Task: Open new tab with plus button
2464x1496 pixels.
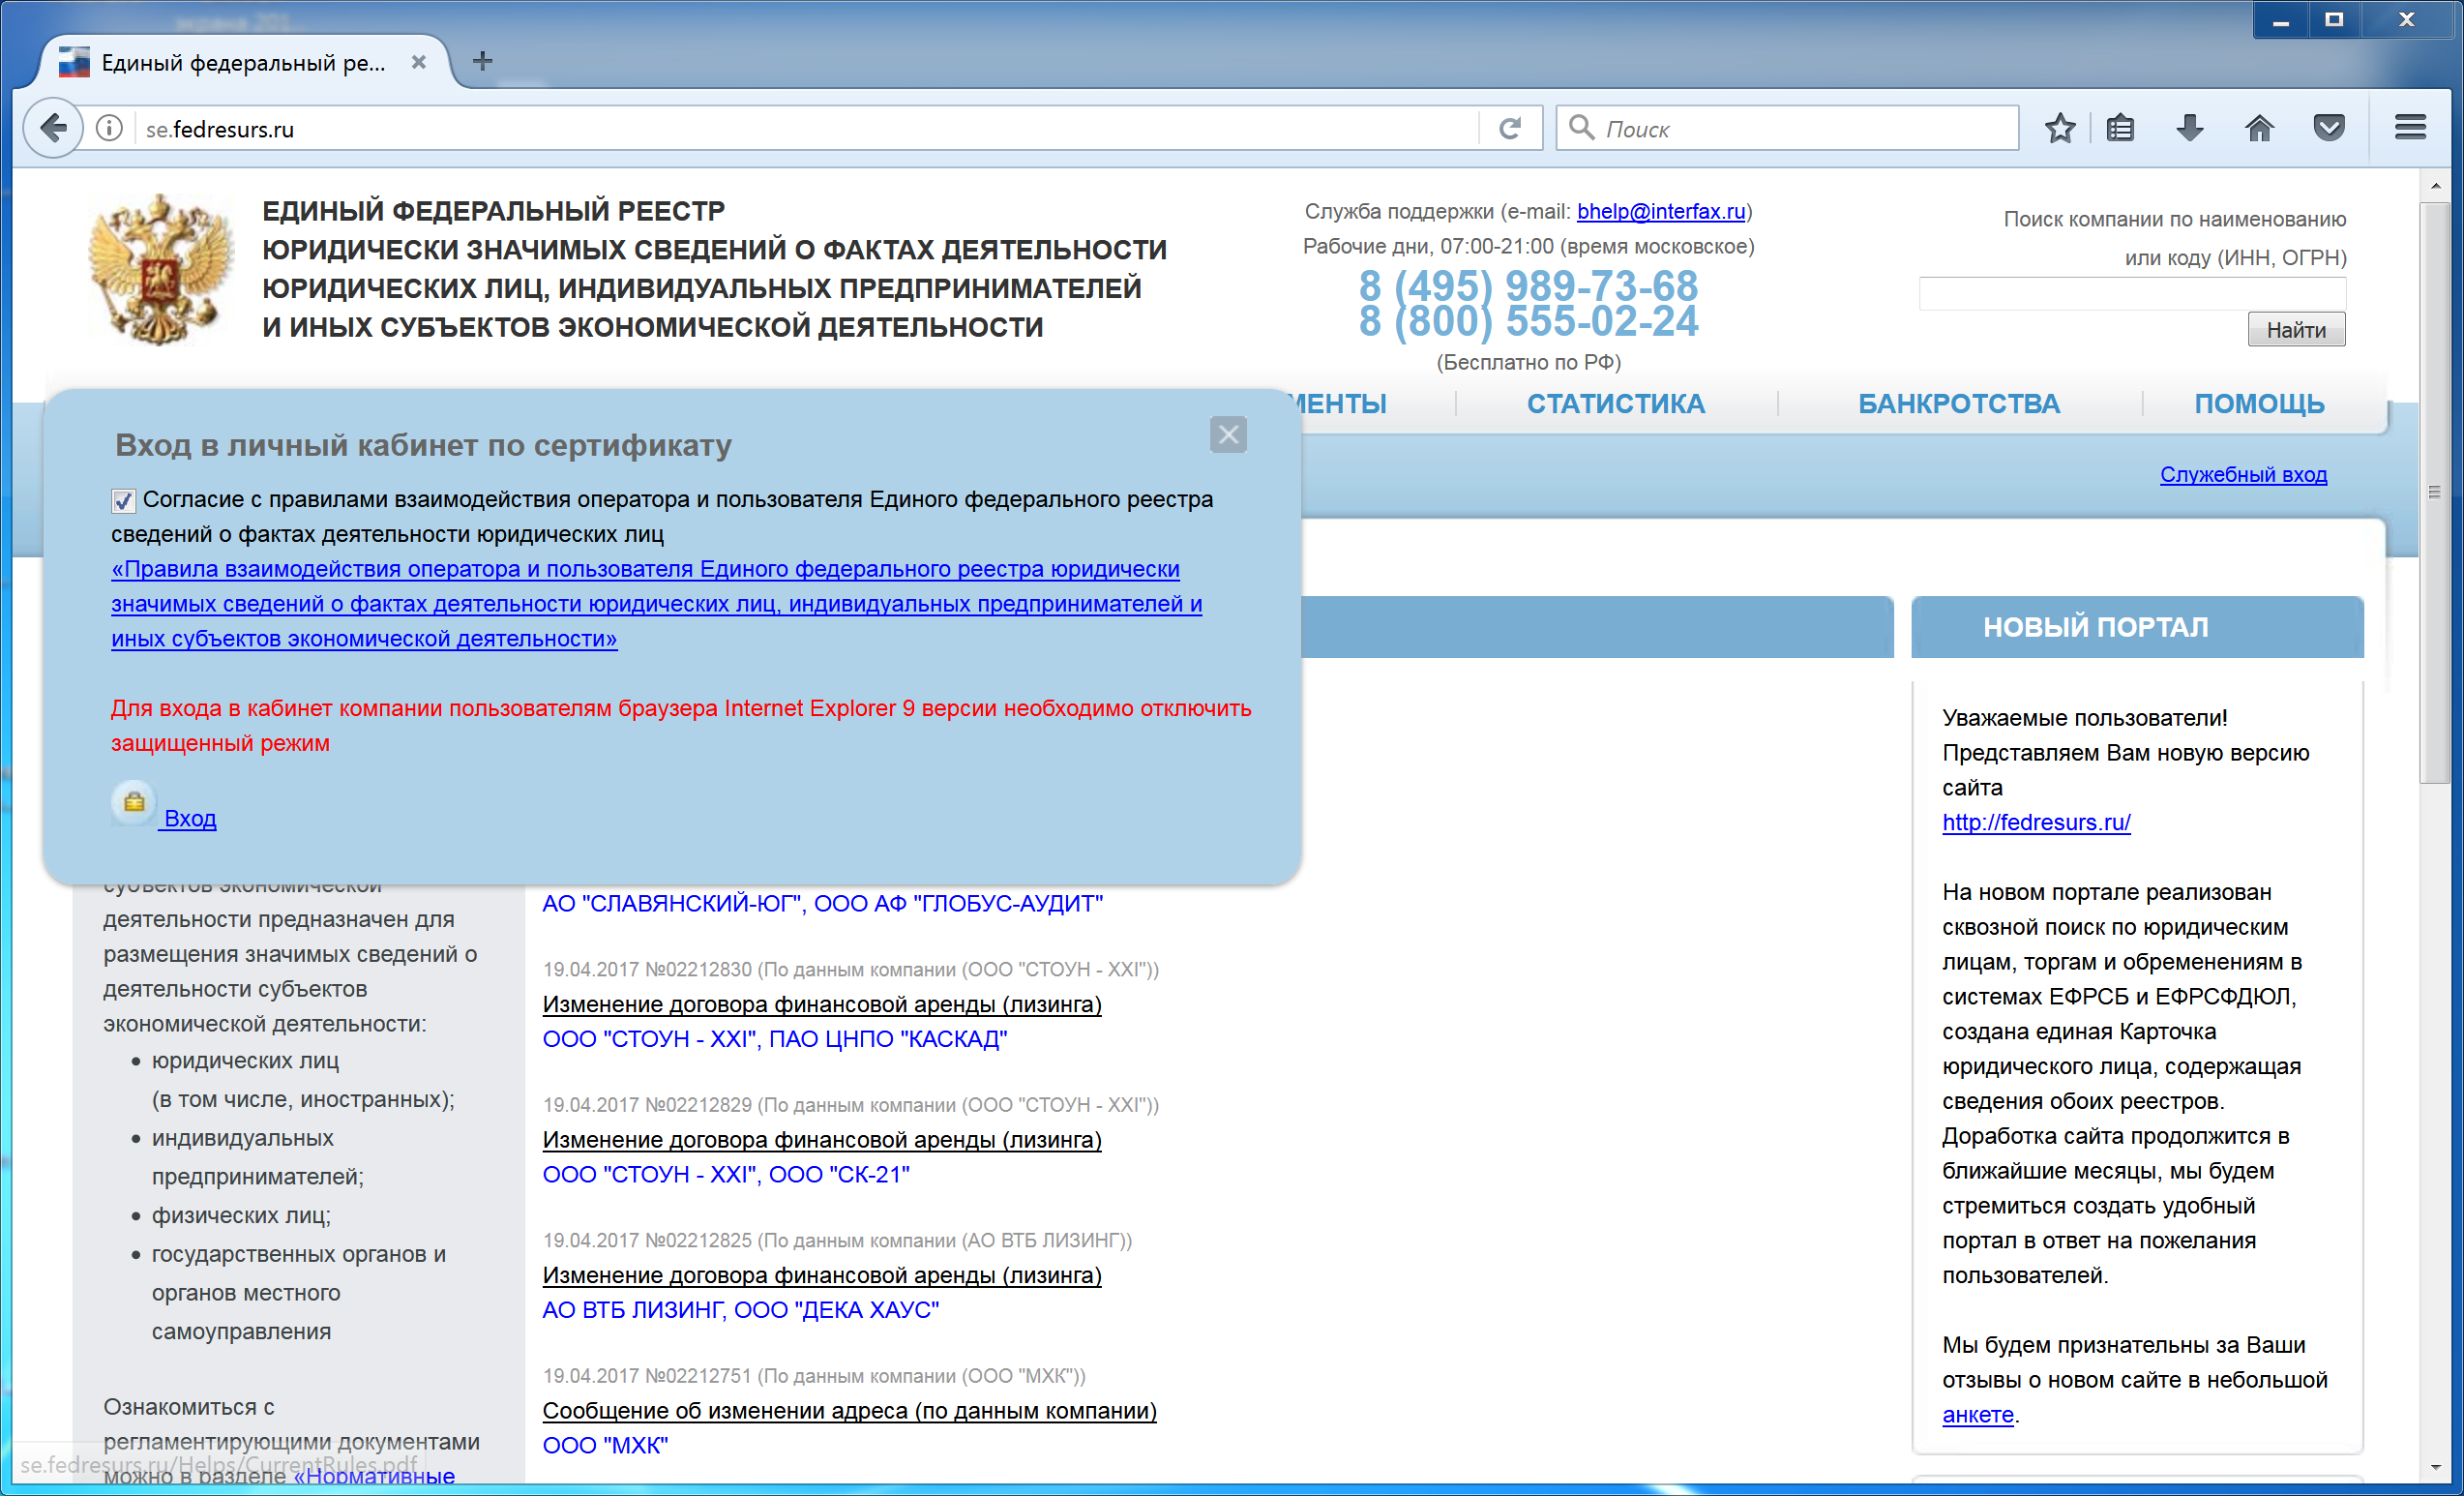Action: 482,61
